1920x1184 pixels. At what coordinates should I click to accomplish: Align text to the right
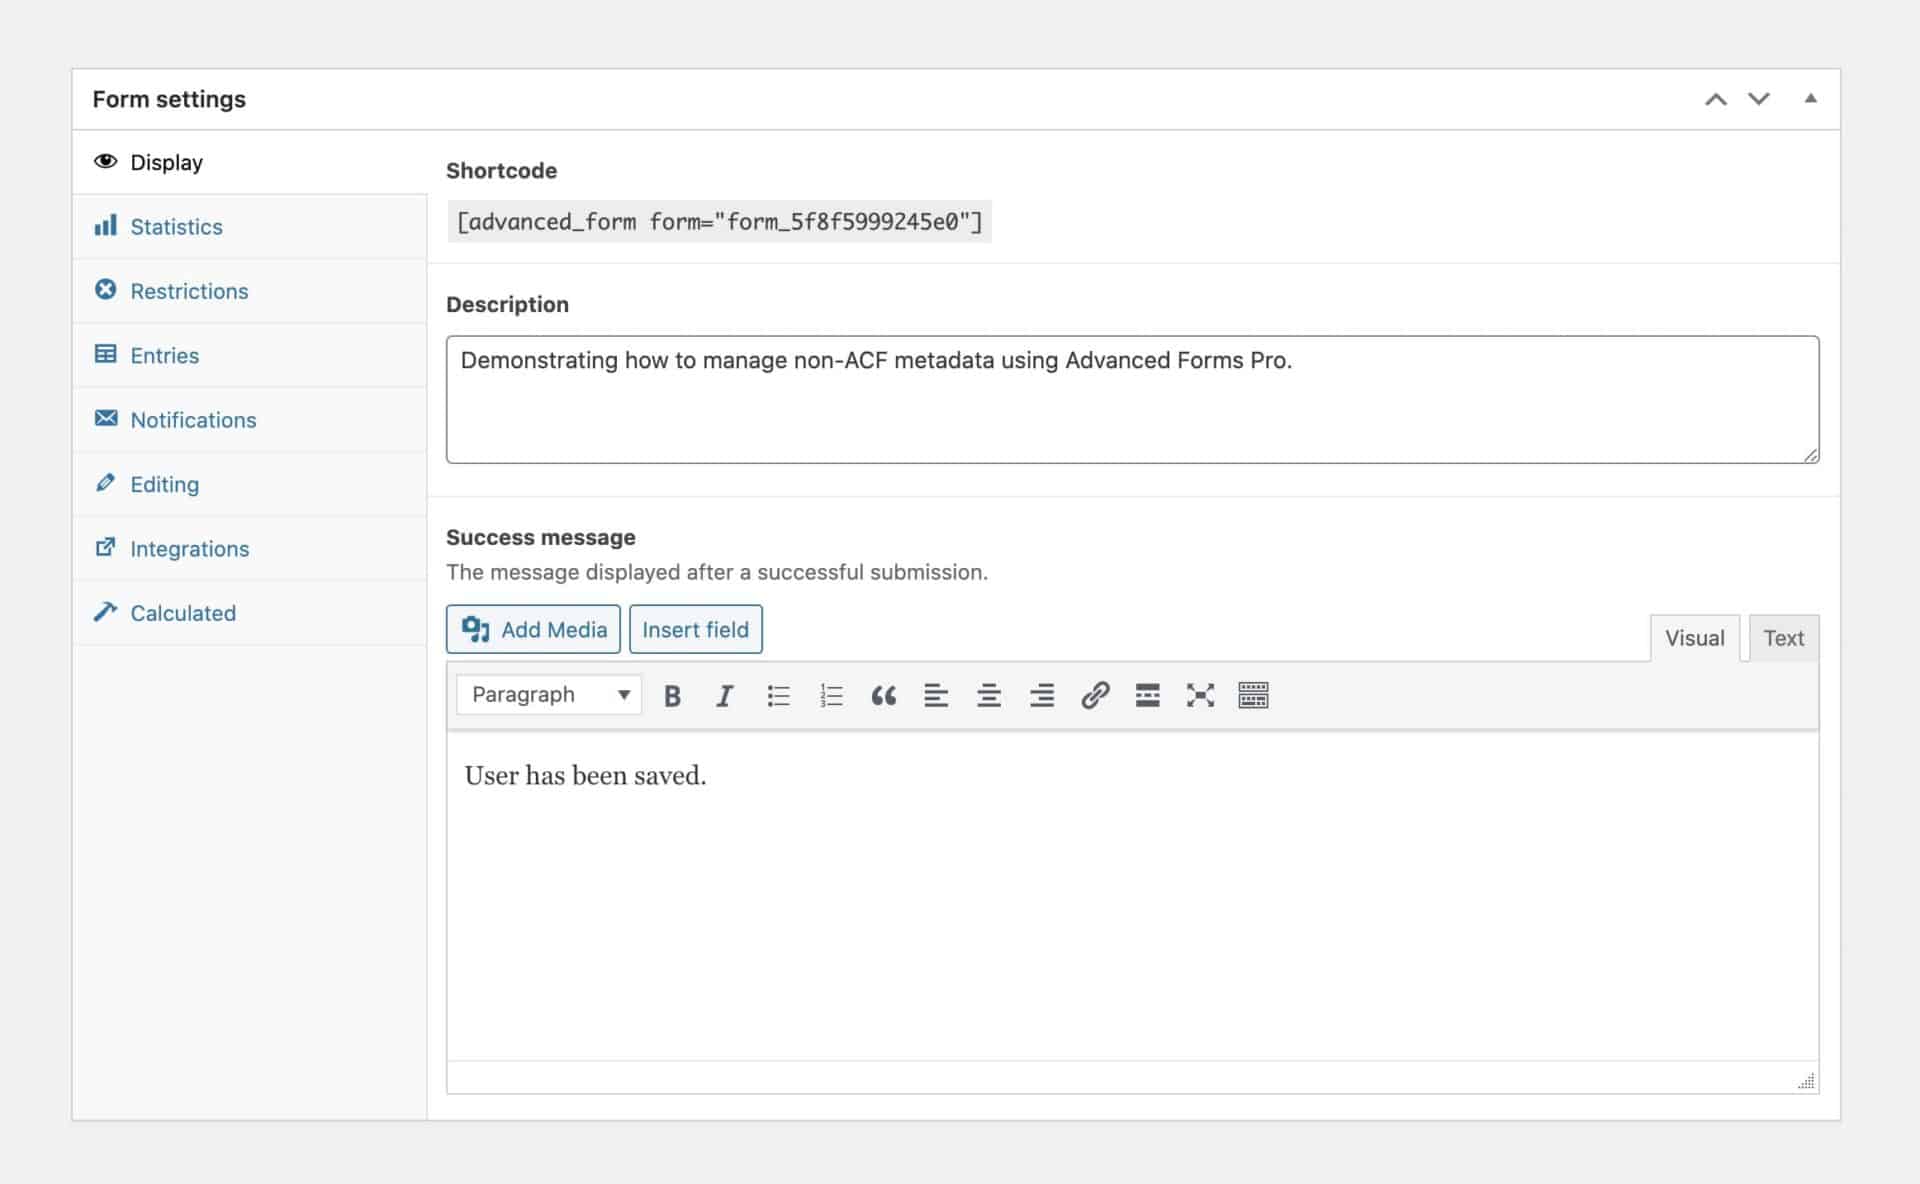(x=1041, y=695)
